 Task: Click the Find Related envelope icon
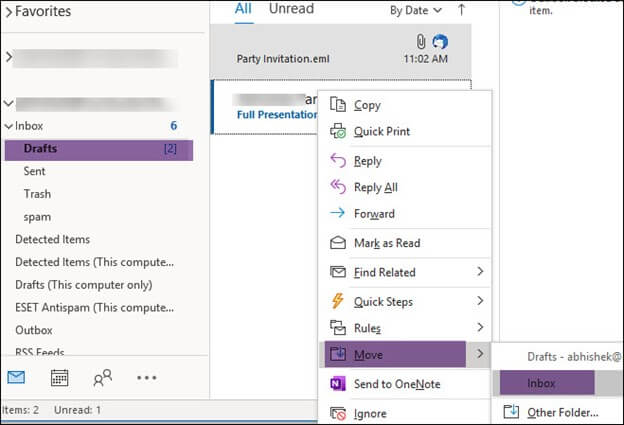pyautogui.click(x=338, y=272)
